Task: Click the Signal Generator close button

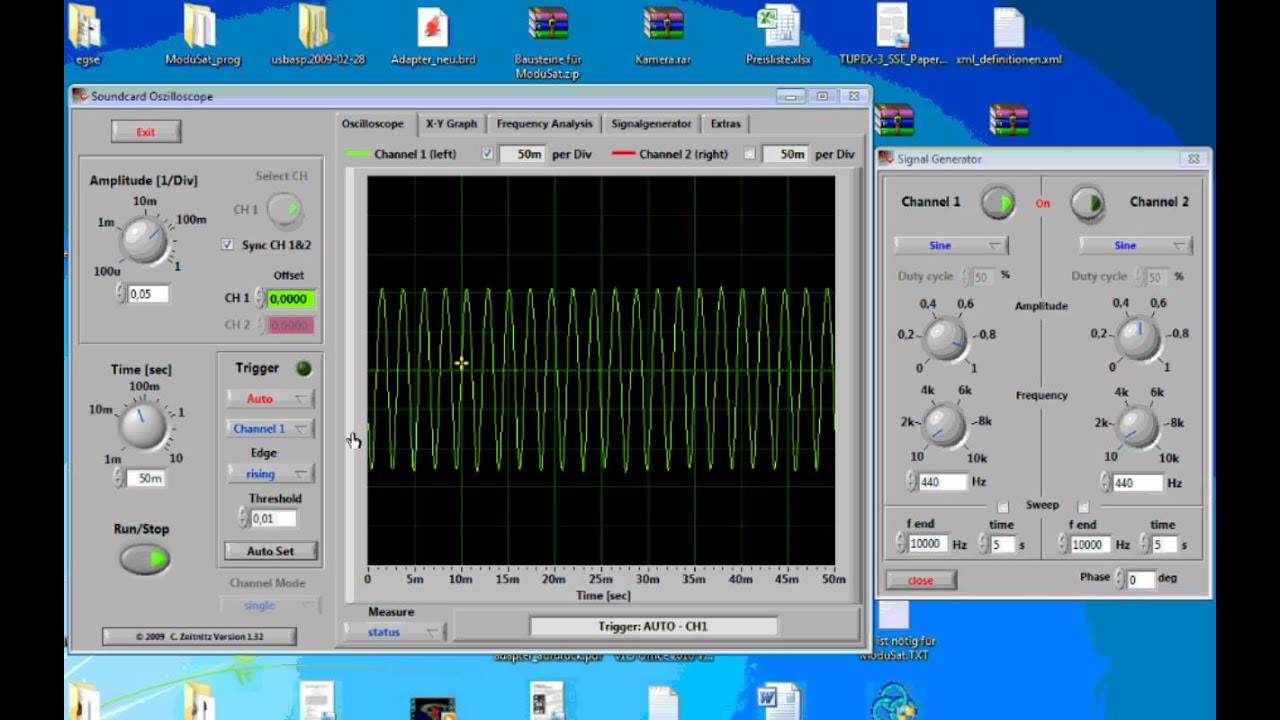Action: click(920, 580)
